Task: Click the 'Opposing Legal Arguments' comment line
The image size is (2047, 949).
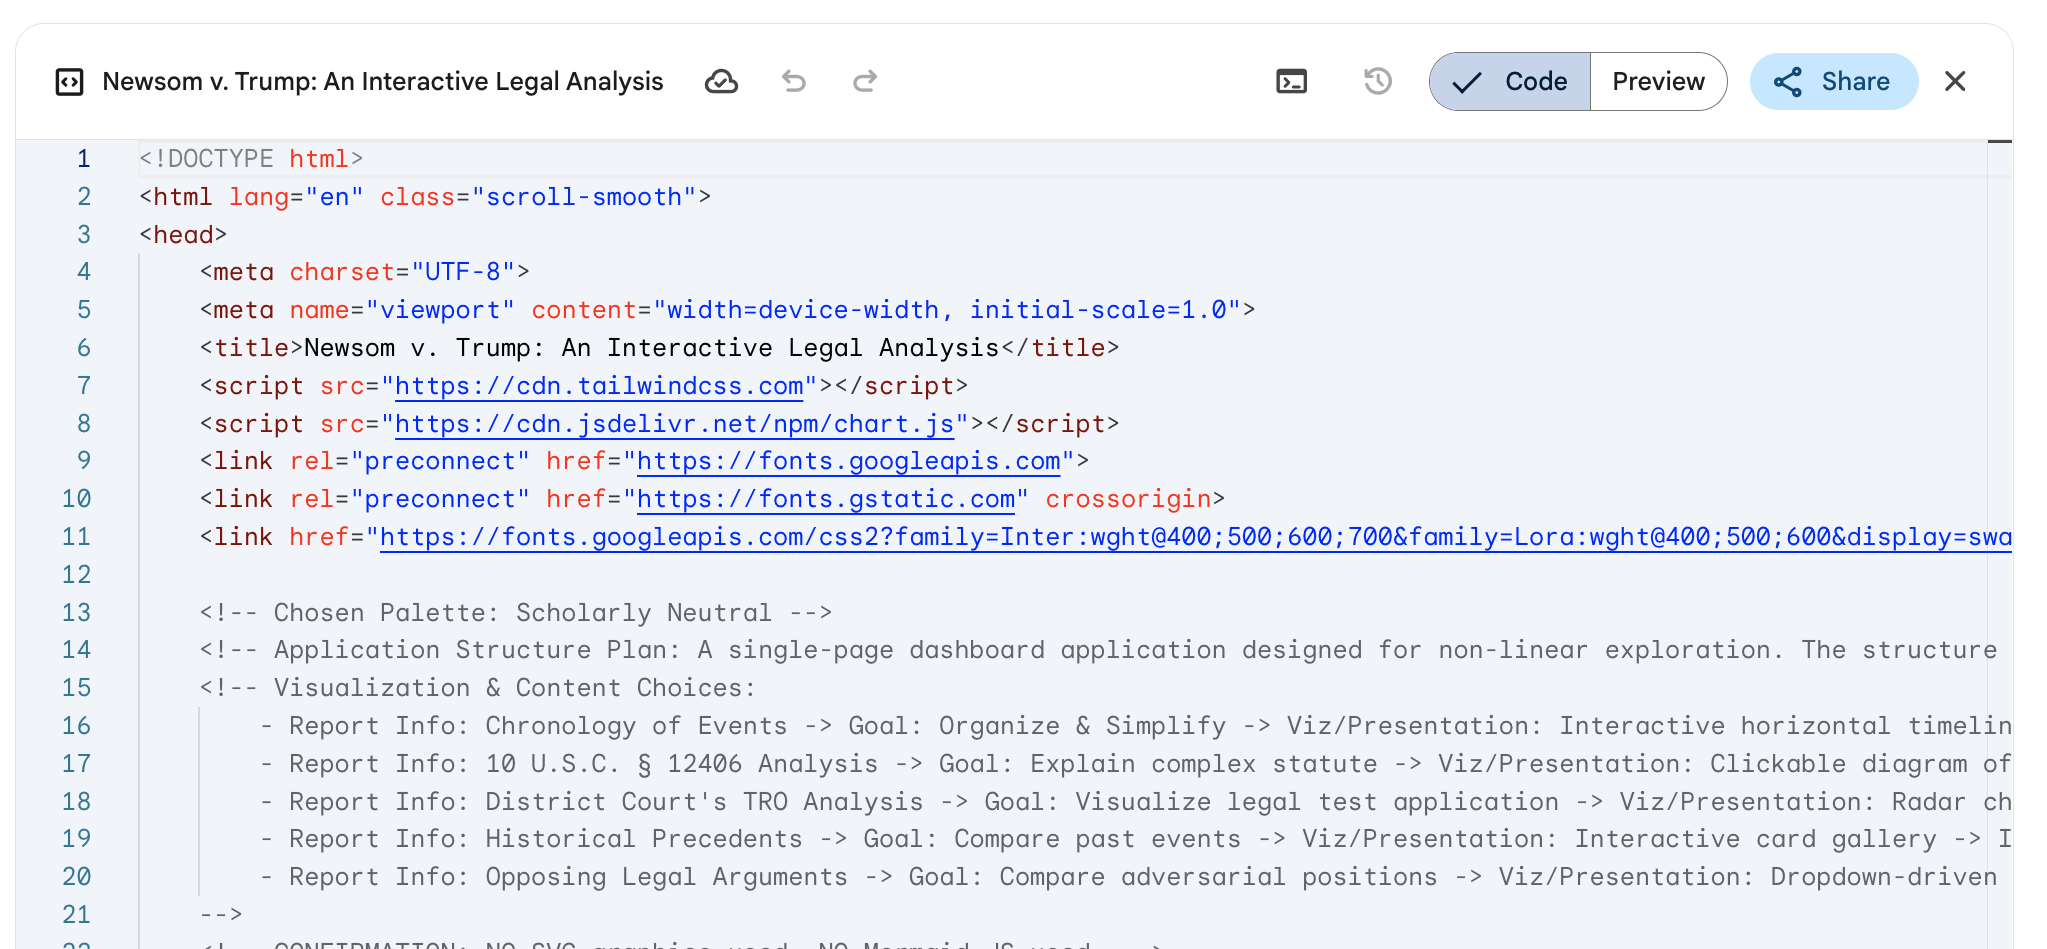Action: pos(1128,877)
